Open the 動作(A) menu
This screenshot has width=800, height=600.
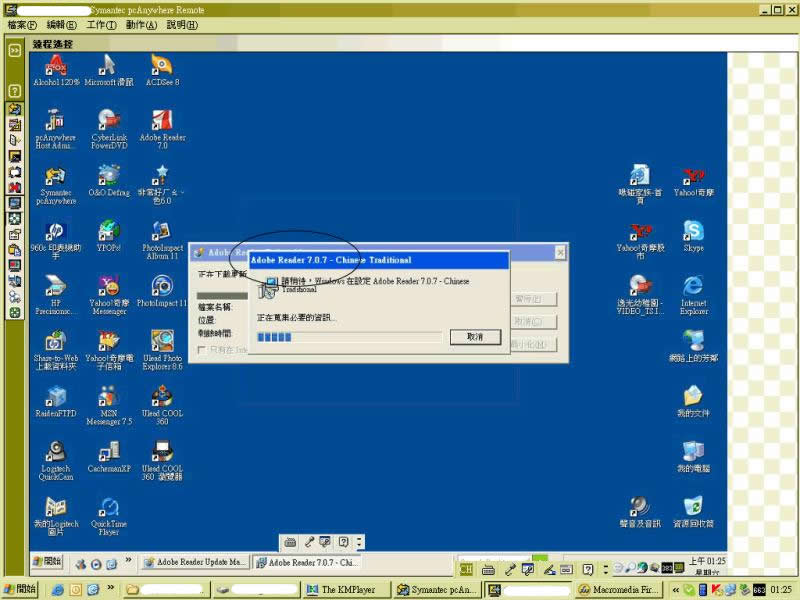coord(141,24)
